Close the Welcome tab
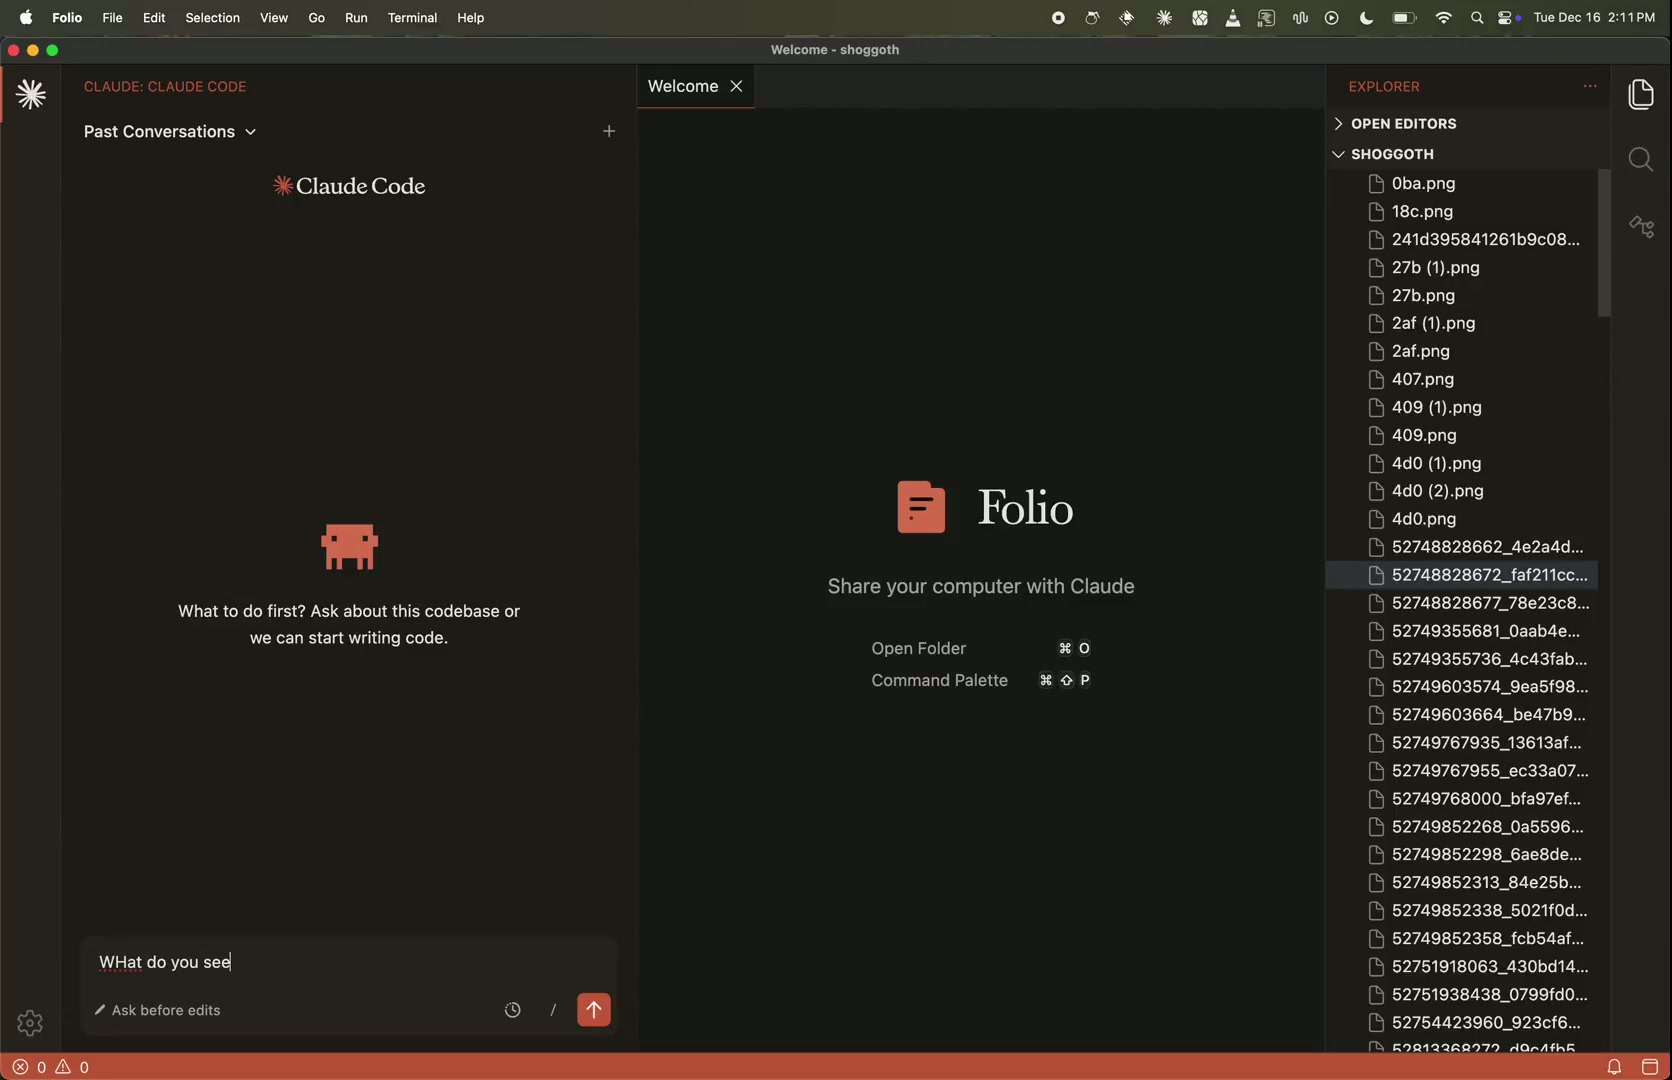The width and height of the screenshot is (1672, 1080). click(737, 86)
